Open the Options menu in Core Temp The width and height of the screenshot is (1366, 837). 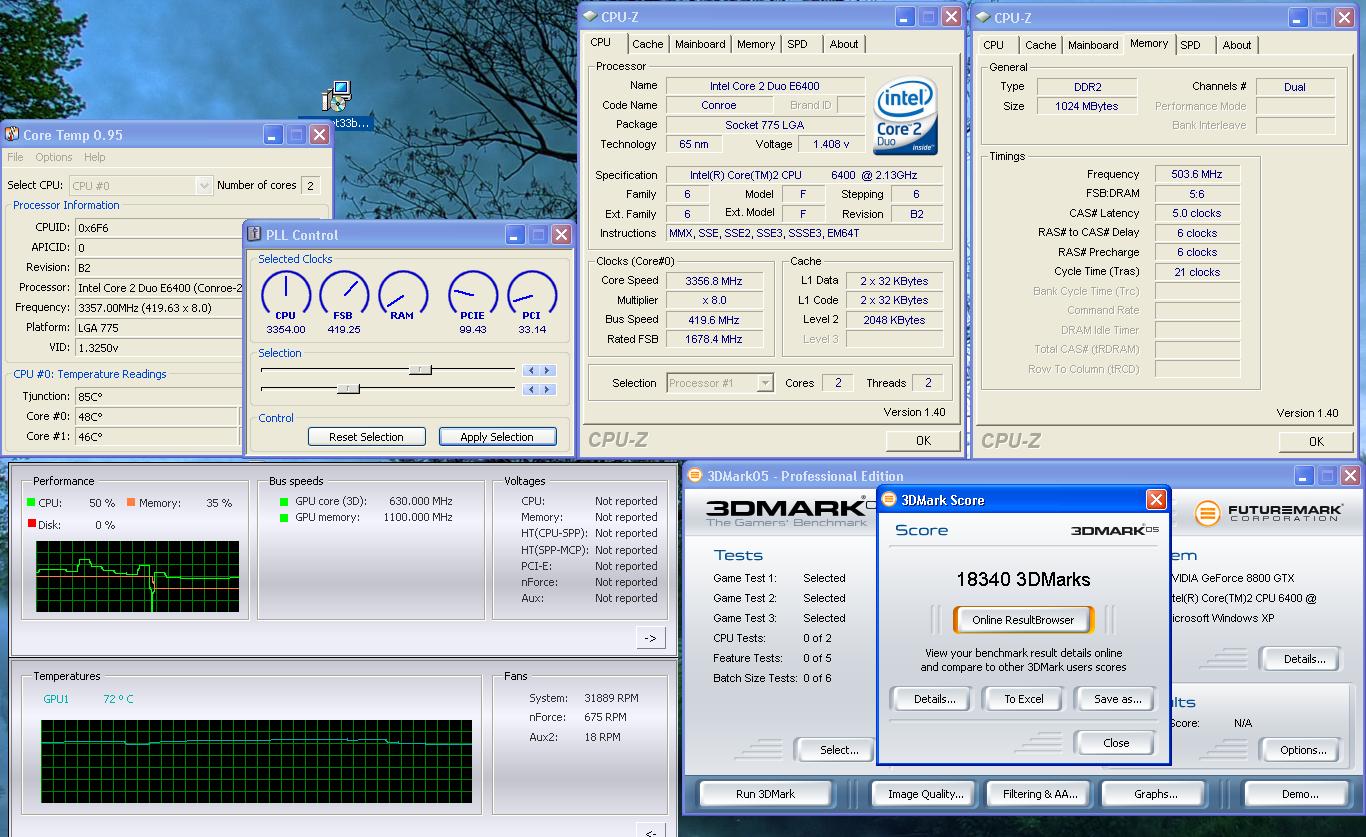(53, 157)
